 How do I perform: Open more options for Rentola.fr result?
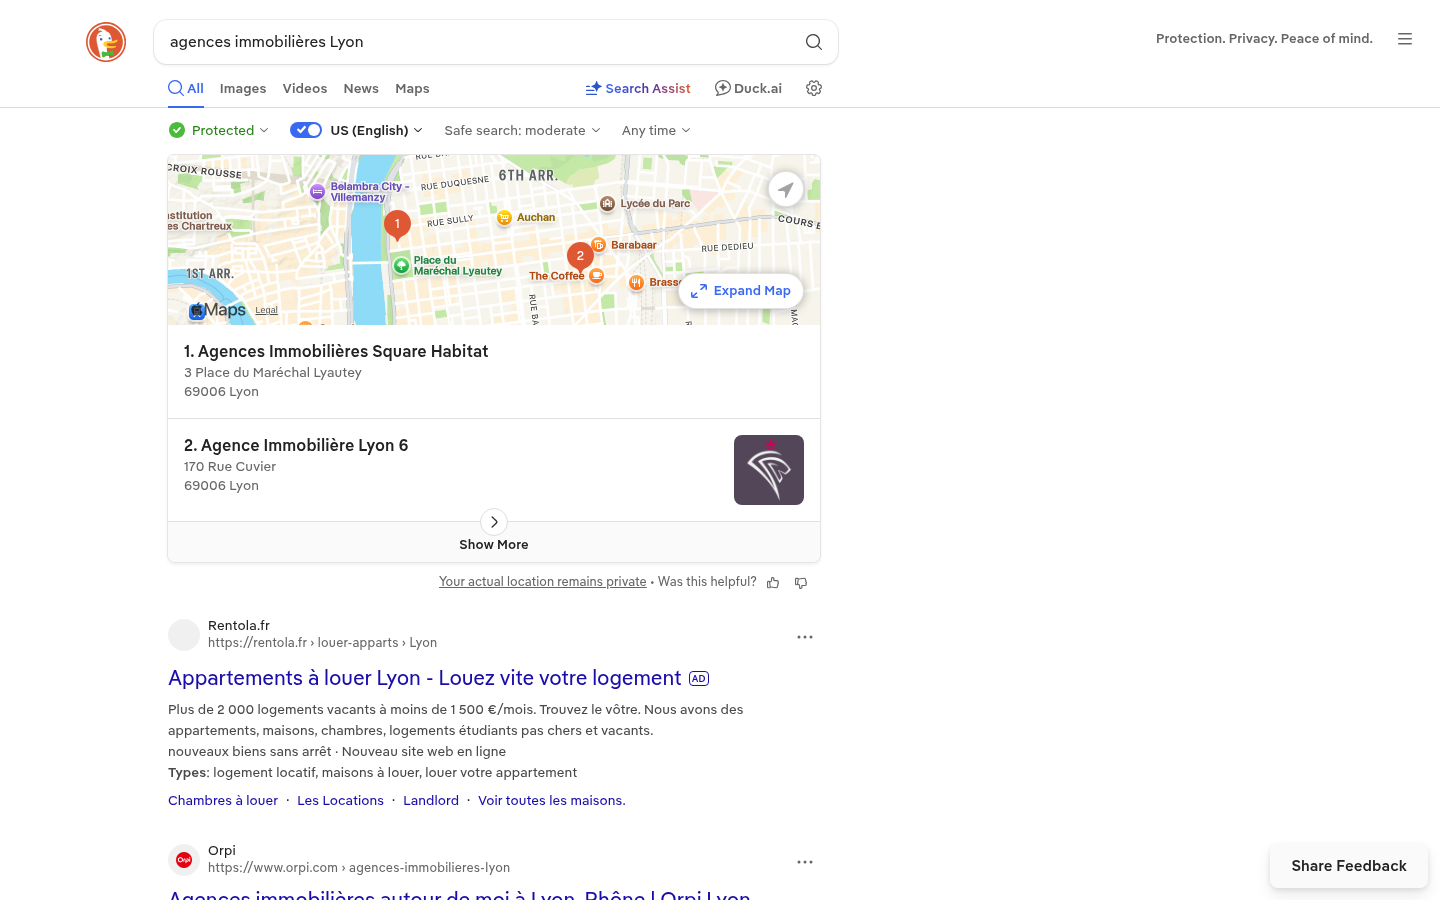[805, 637]
